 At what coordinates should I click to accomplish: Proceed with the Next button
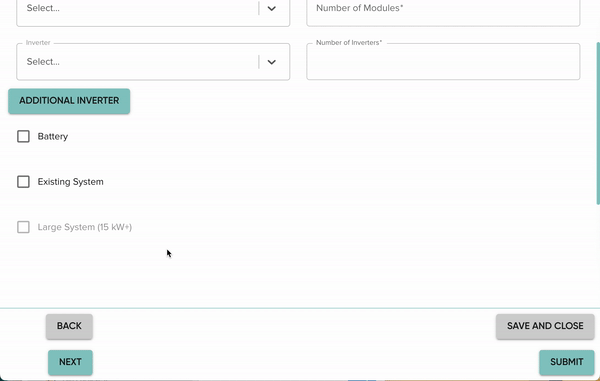[70, 362]
